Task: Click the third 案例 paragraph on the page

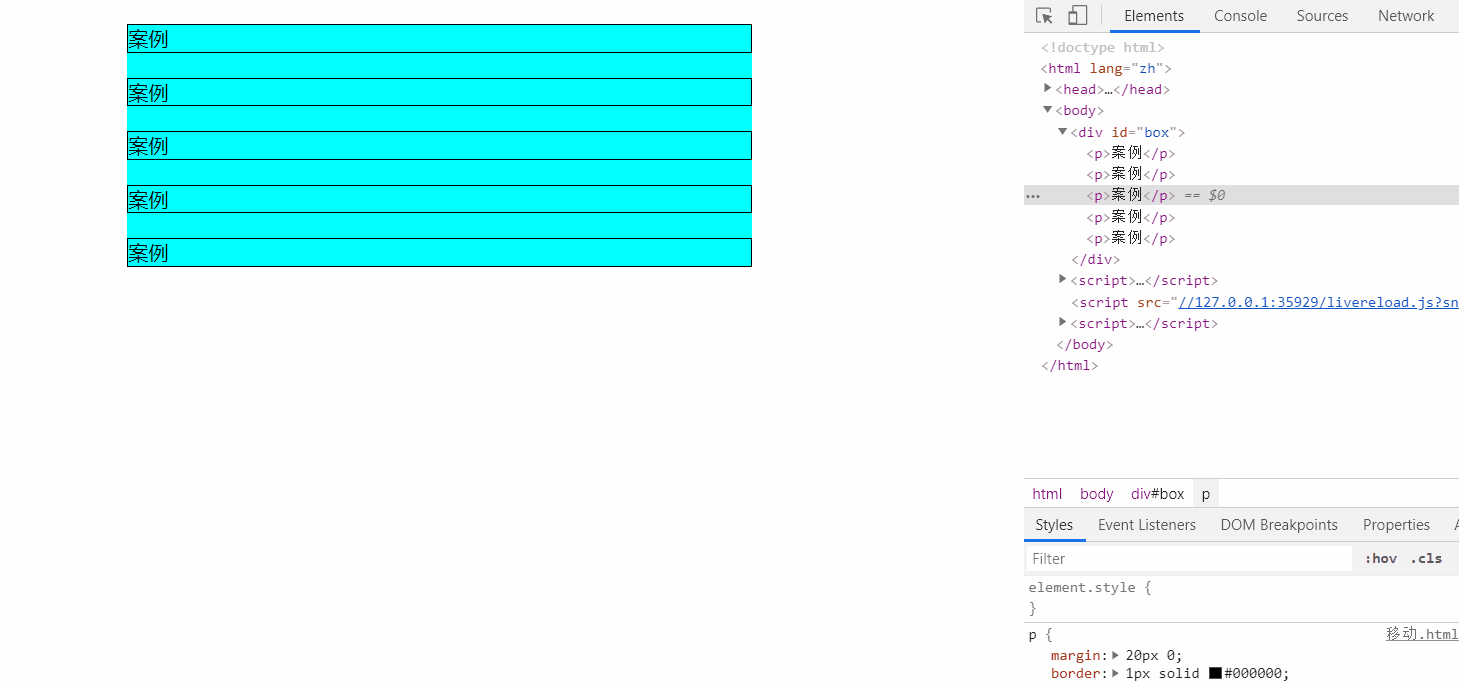Action: [439, 146]
